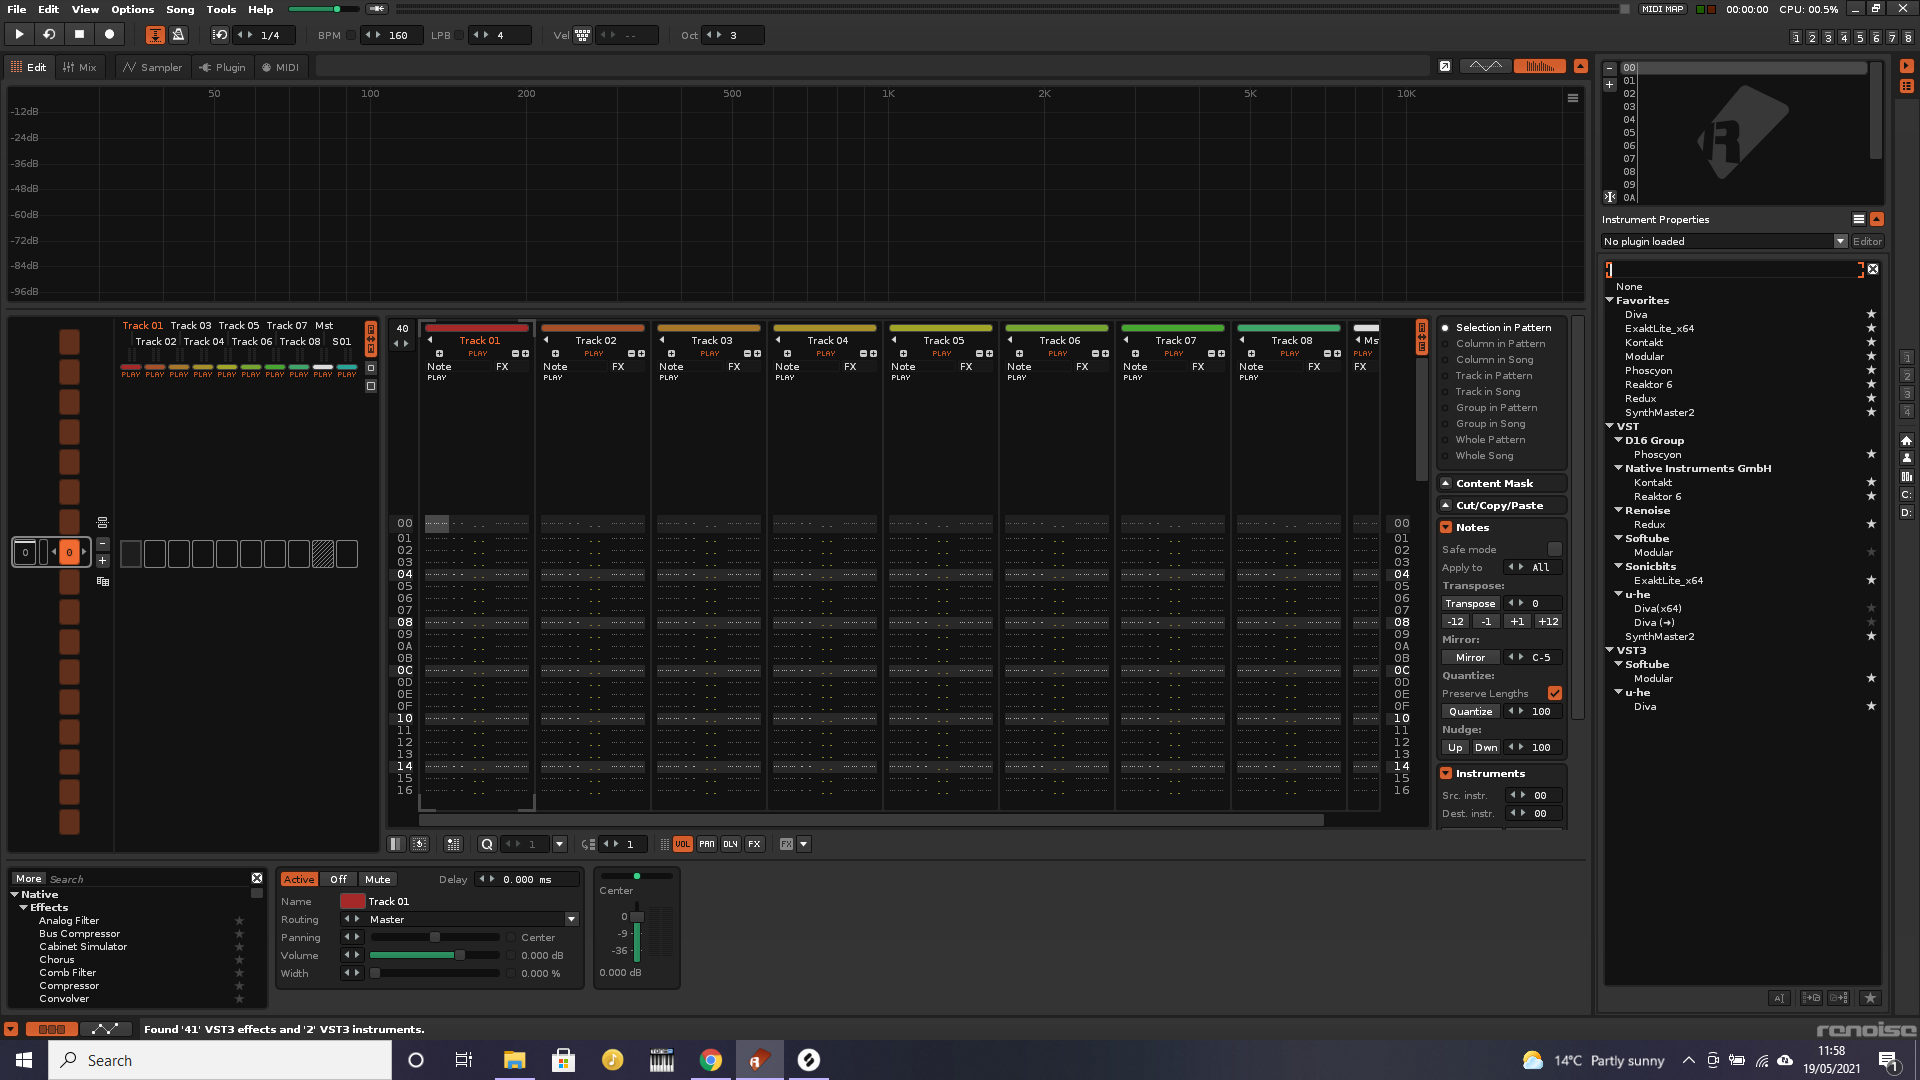This screenshot has height=1080, width=1920.
Task: Click the track Volume slider
Action: [435, 955]
